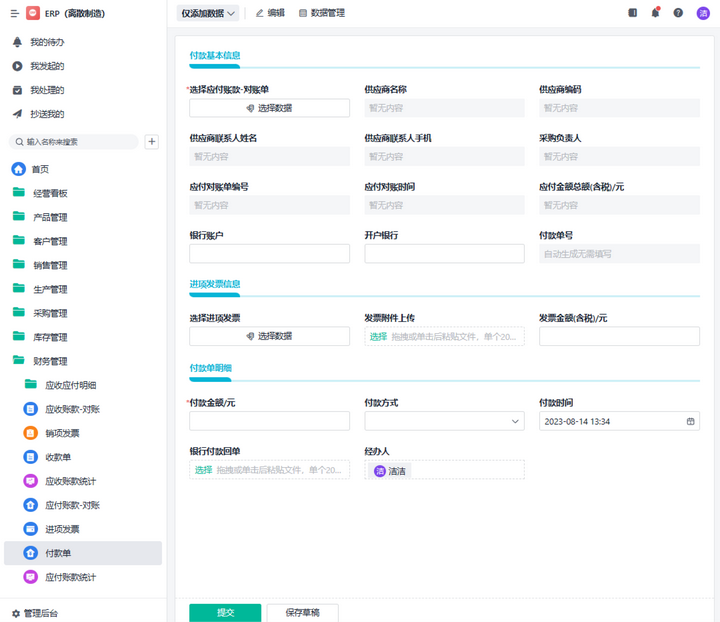Click the 银行账户 input field
The height and width of the screenshot is (622, 720).
point(269,254)
